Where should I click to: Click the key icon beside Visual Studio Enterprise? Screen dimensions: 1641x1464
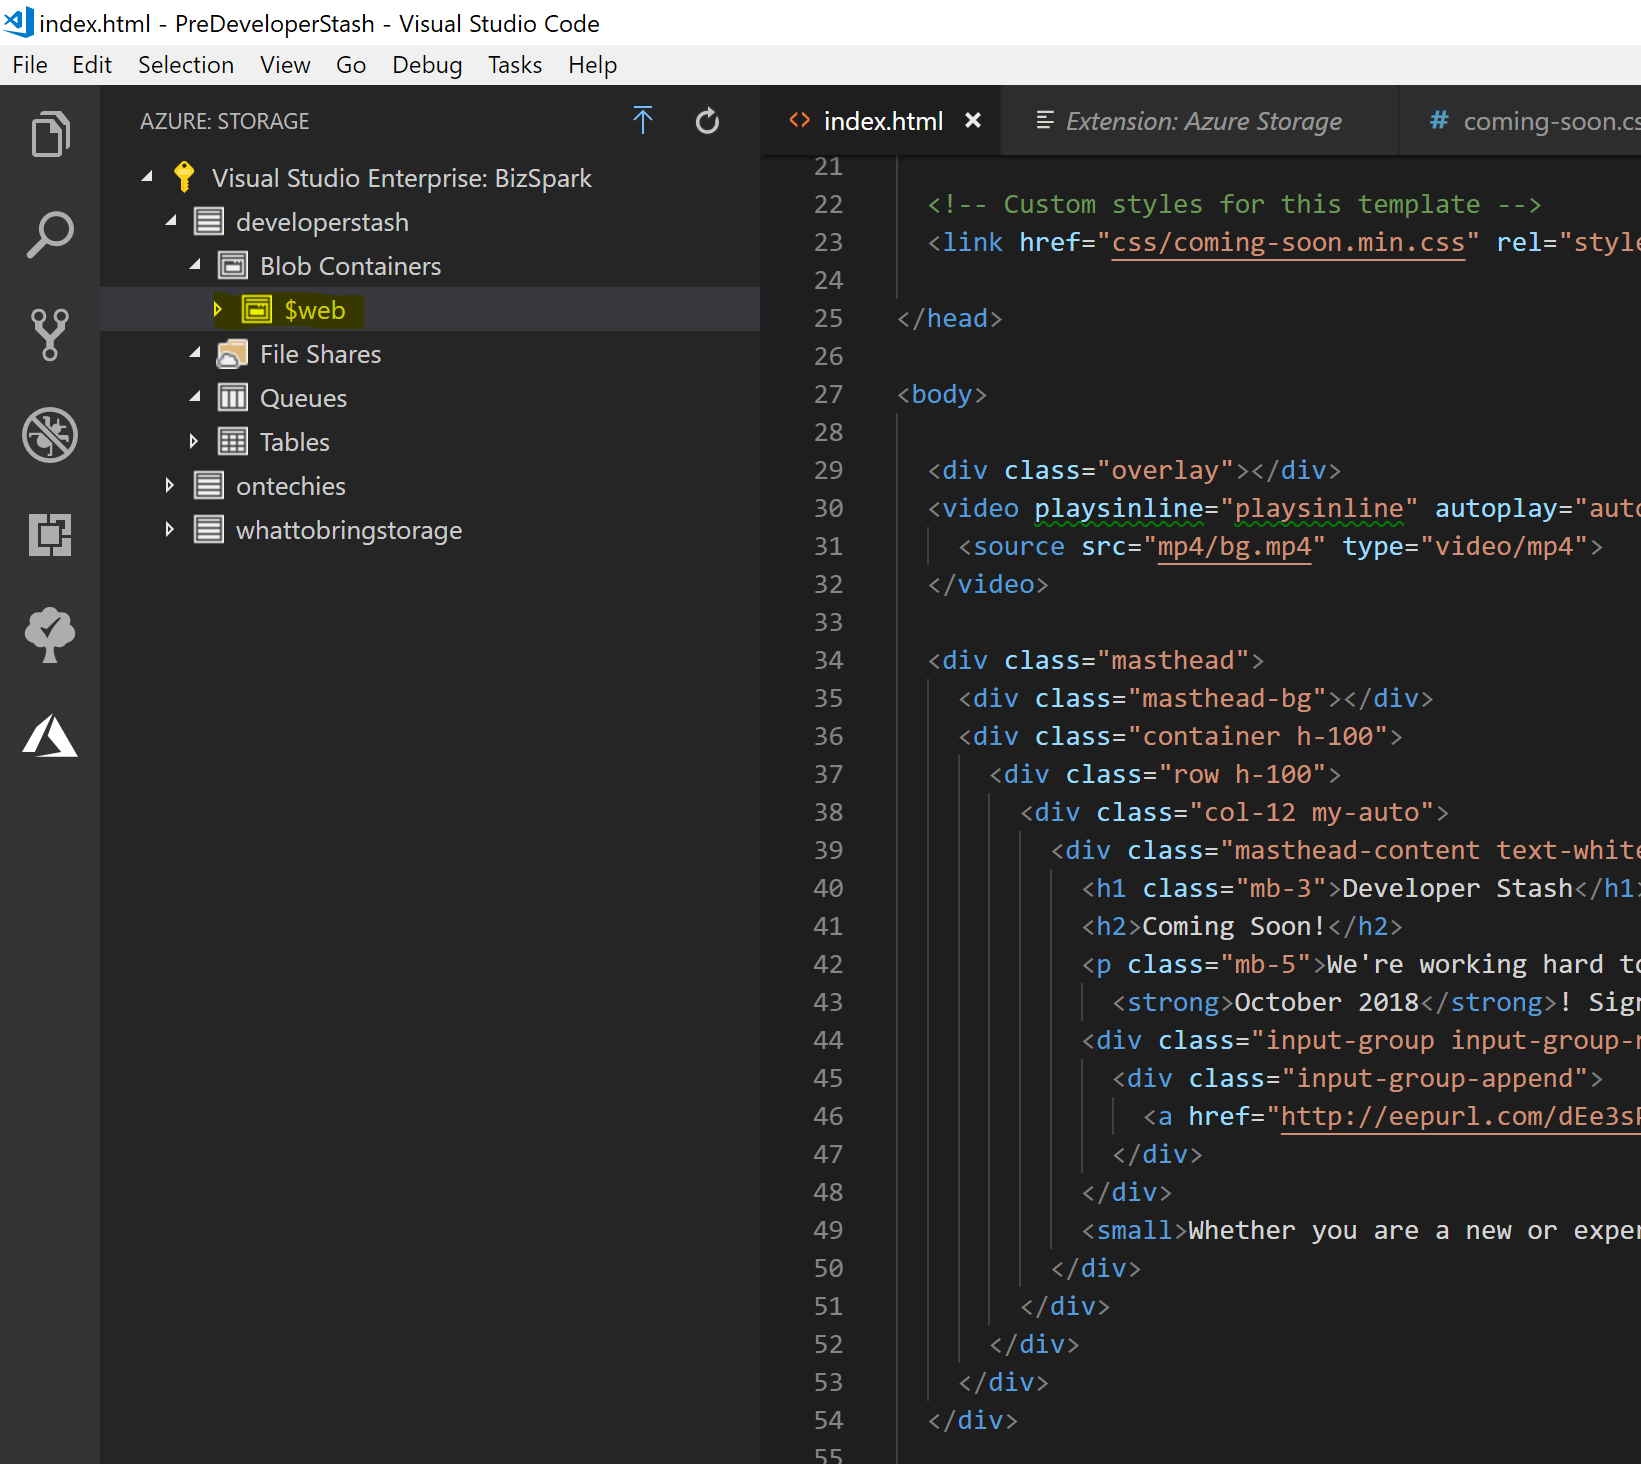pos(184,177)
